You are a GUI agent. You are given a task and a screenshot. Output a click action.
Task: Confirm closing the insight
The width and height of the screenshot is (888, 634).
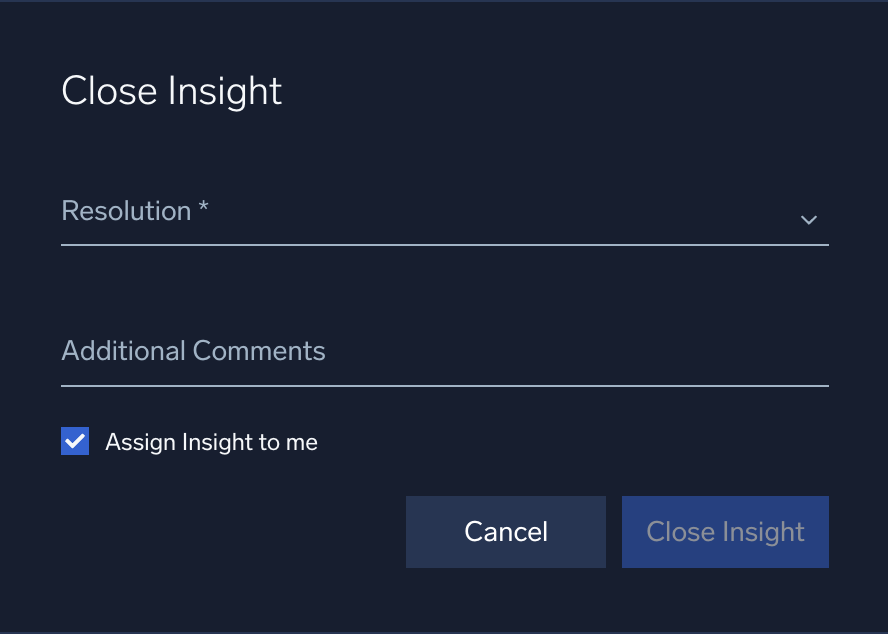(725, 531)
